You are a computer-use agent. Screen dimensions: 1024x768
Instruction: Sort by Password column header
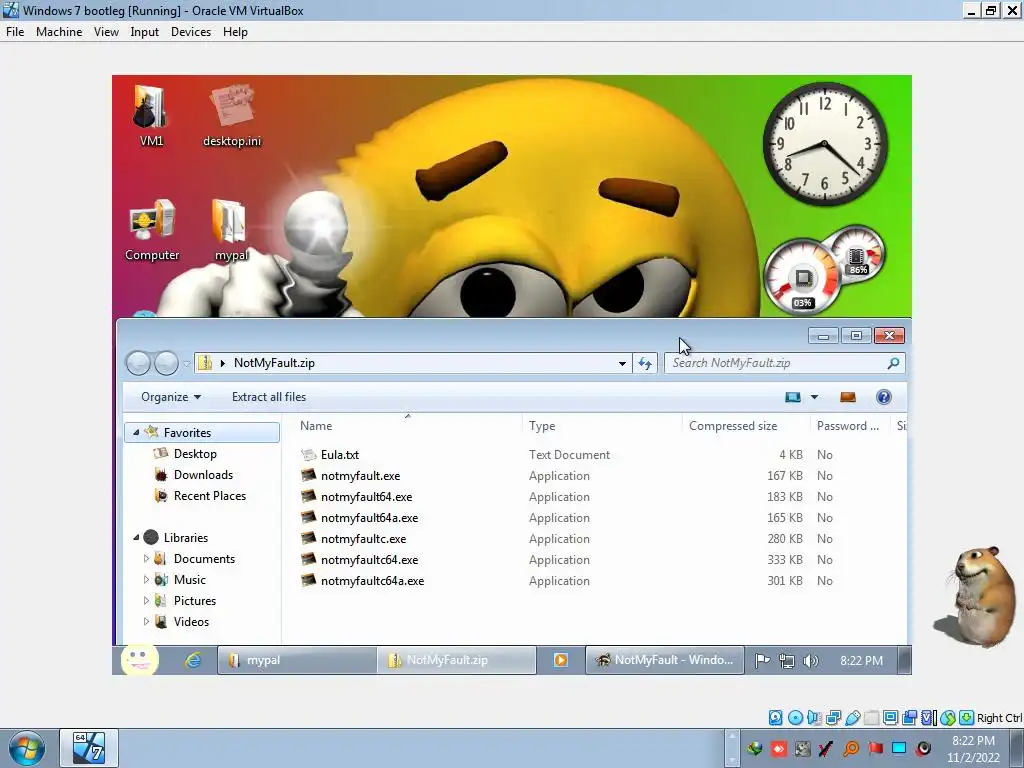(x=848, y=426)
